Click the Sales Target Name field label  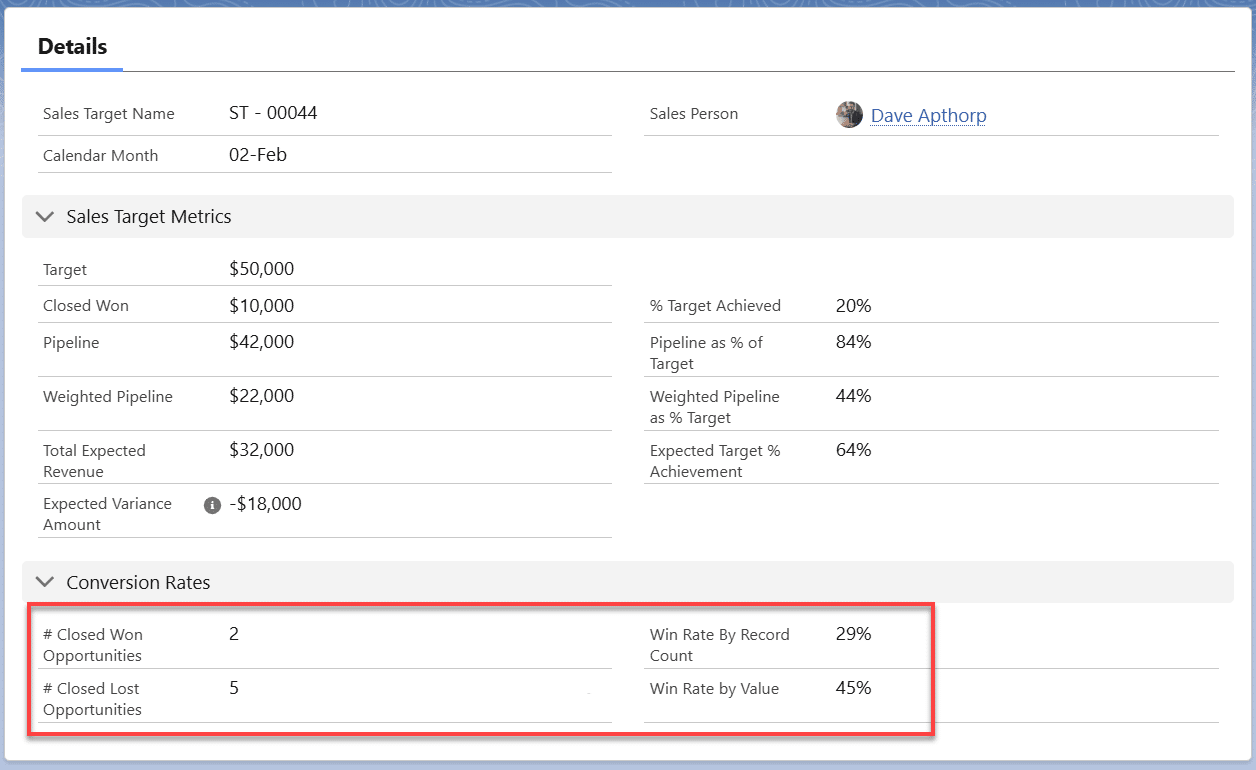point(108,114)
